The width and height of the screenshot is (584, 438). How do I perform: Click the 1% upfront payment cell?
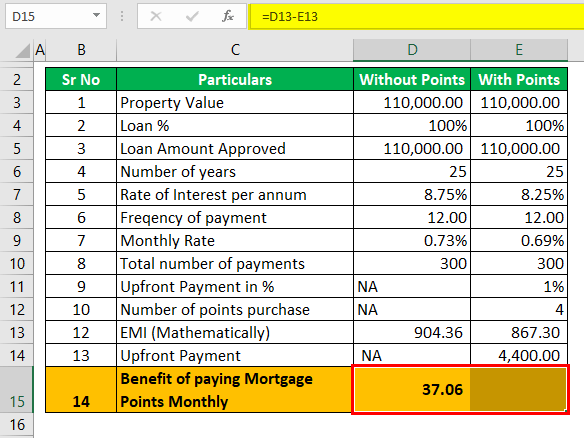pyautogui.click(x=519, y=286)
